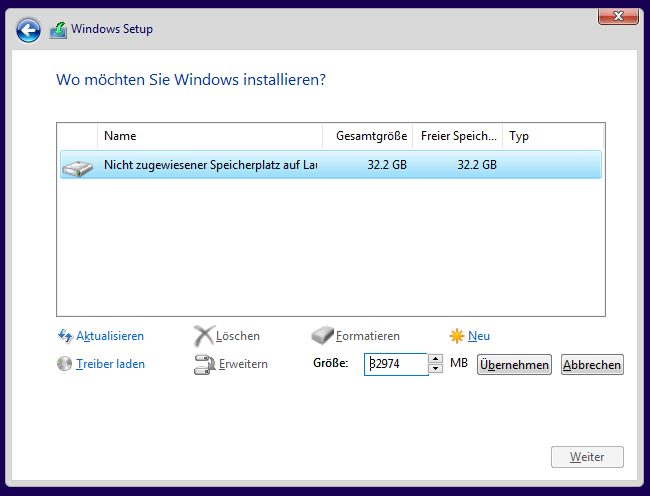650x496 pixels.
Task: Sort by the Name column header
Action: (210, 136)
